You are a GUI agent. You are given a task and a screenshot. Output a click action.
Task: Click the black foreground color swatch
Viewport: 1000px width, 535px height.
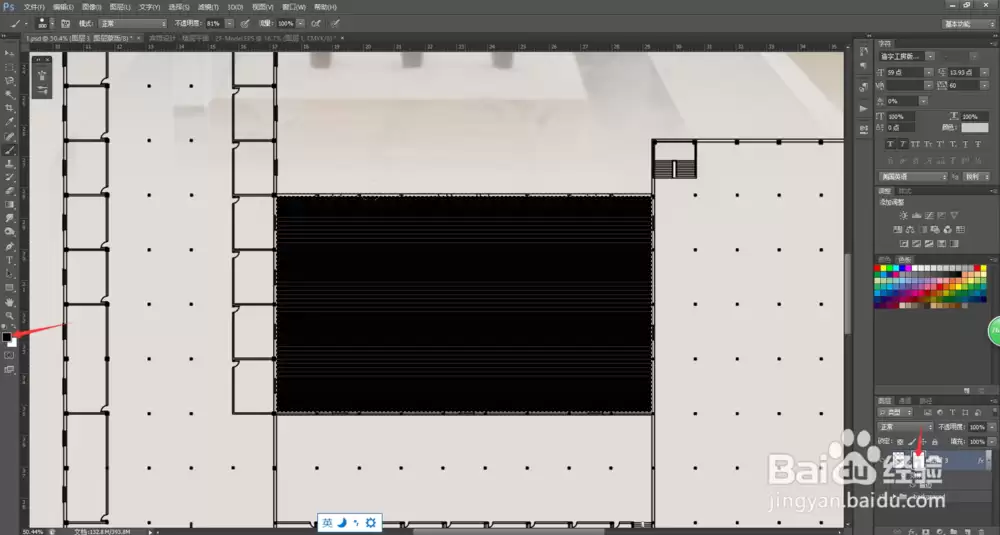pos(6,337)
